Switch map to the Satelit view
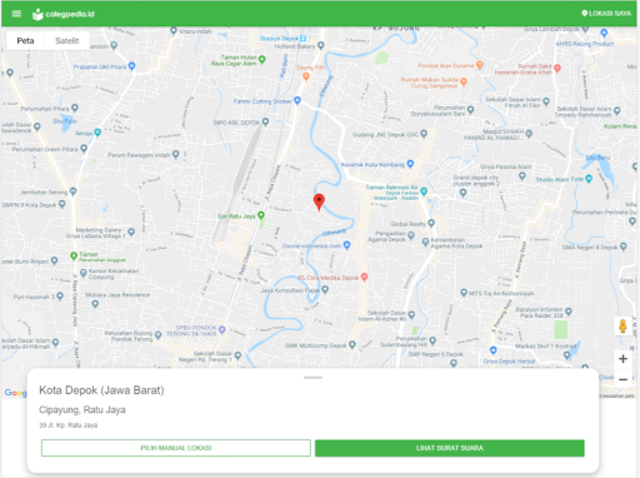The height and width of the screenshot is (478, 640). pos(67,41)
